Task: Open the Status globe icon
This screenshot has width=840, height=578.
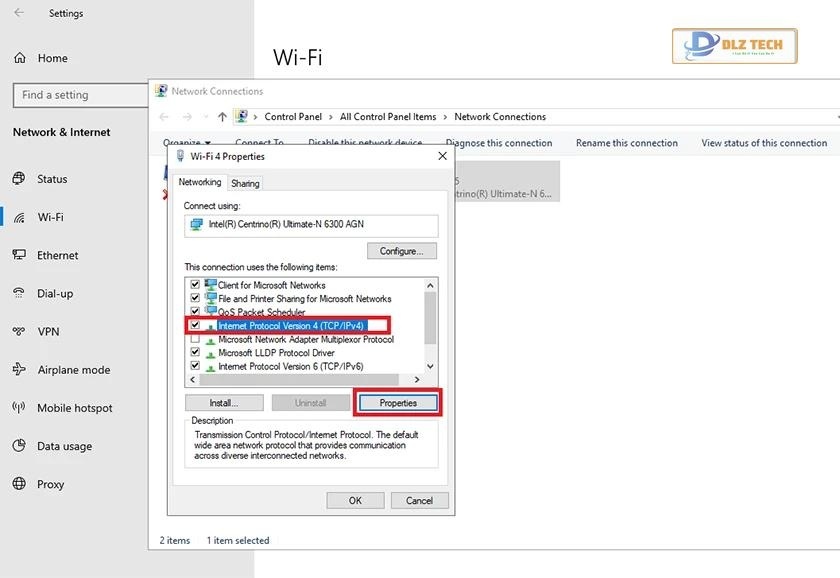Action: (x=19, y=179)
